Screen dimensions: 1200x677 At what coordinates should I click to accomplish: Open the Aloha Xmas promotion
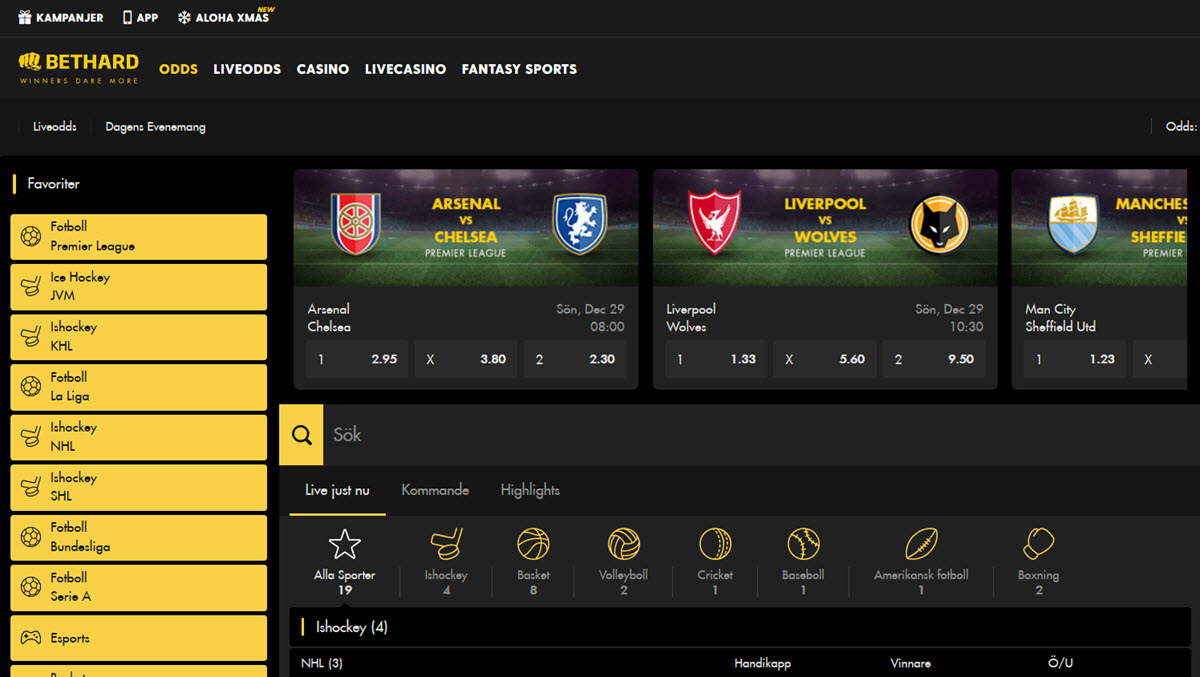[x=223, y=18]
